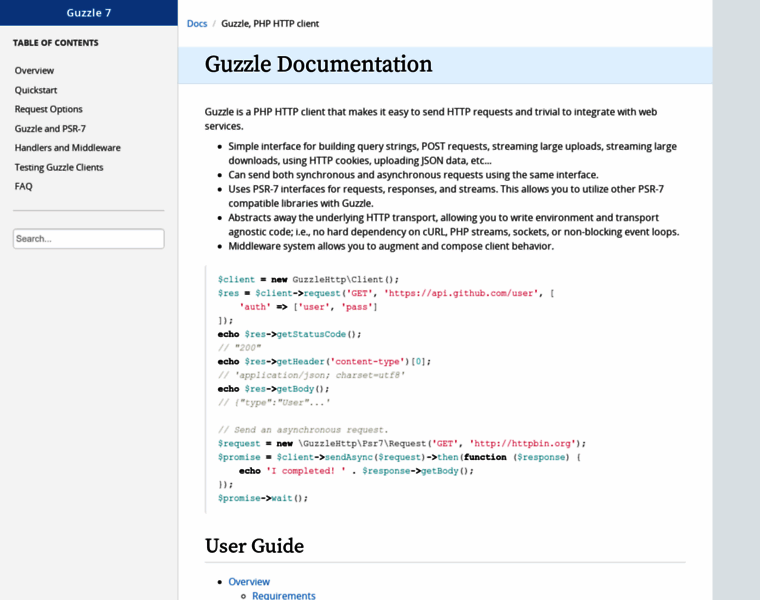Click the 'Middleware system allows you' bullet
The width and height of the screenshot is (760, 600).
(391, 246)
